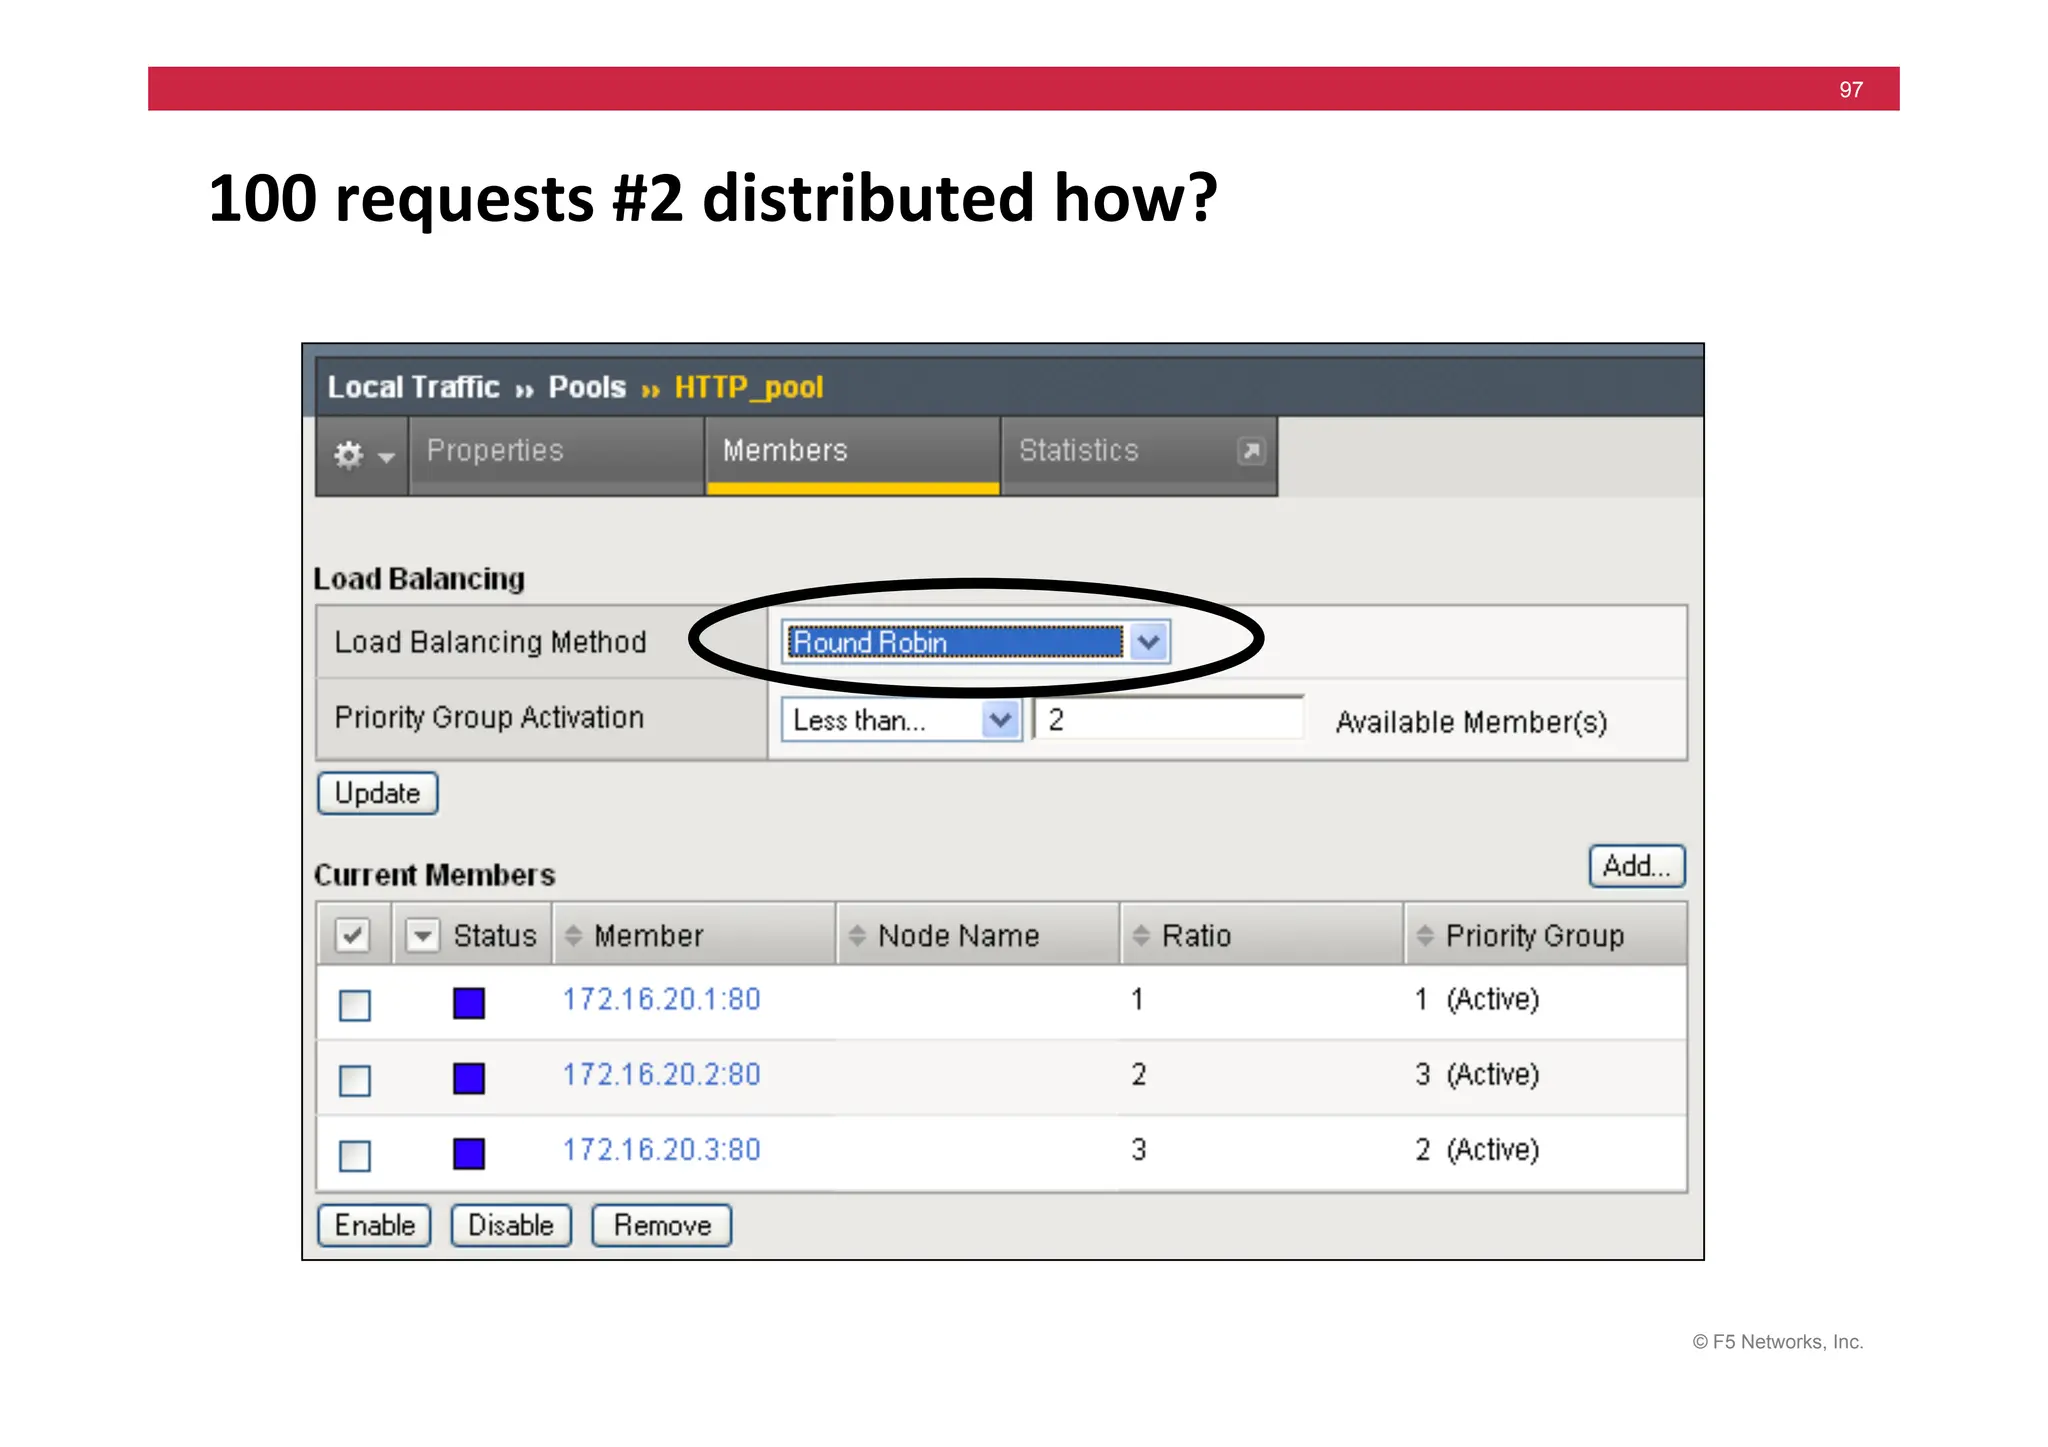Screen dimensions: 2048x1447
Task: Check the box for member 172.16.20.2:80
Action: [355, 1080]
